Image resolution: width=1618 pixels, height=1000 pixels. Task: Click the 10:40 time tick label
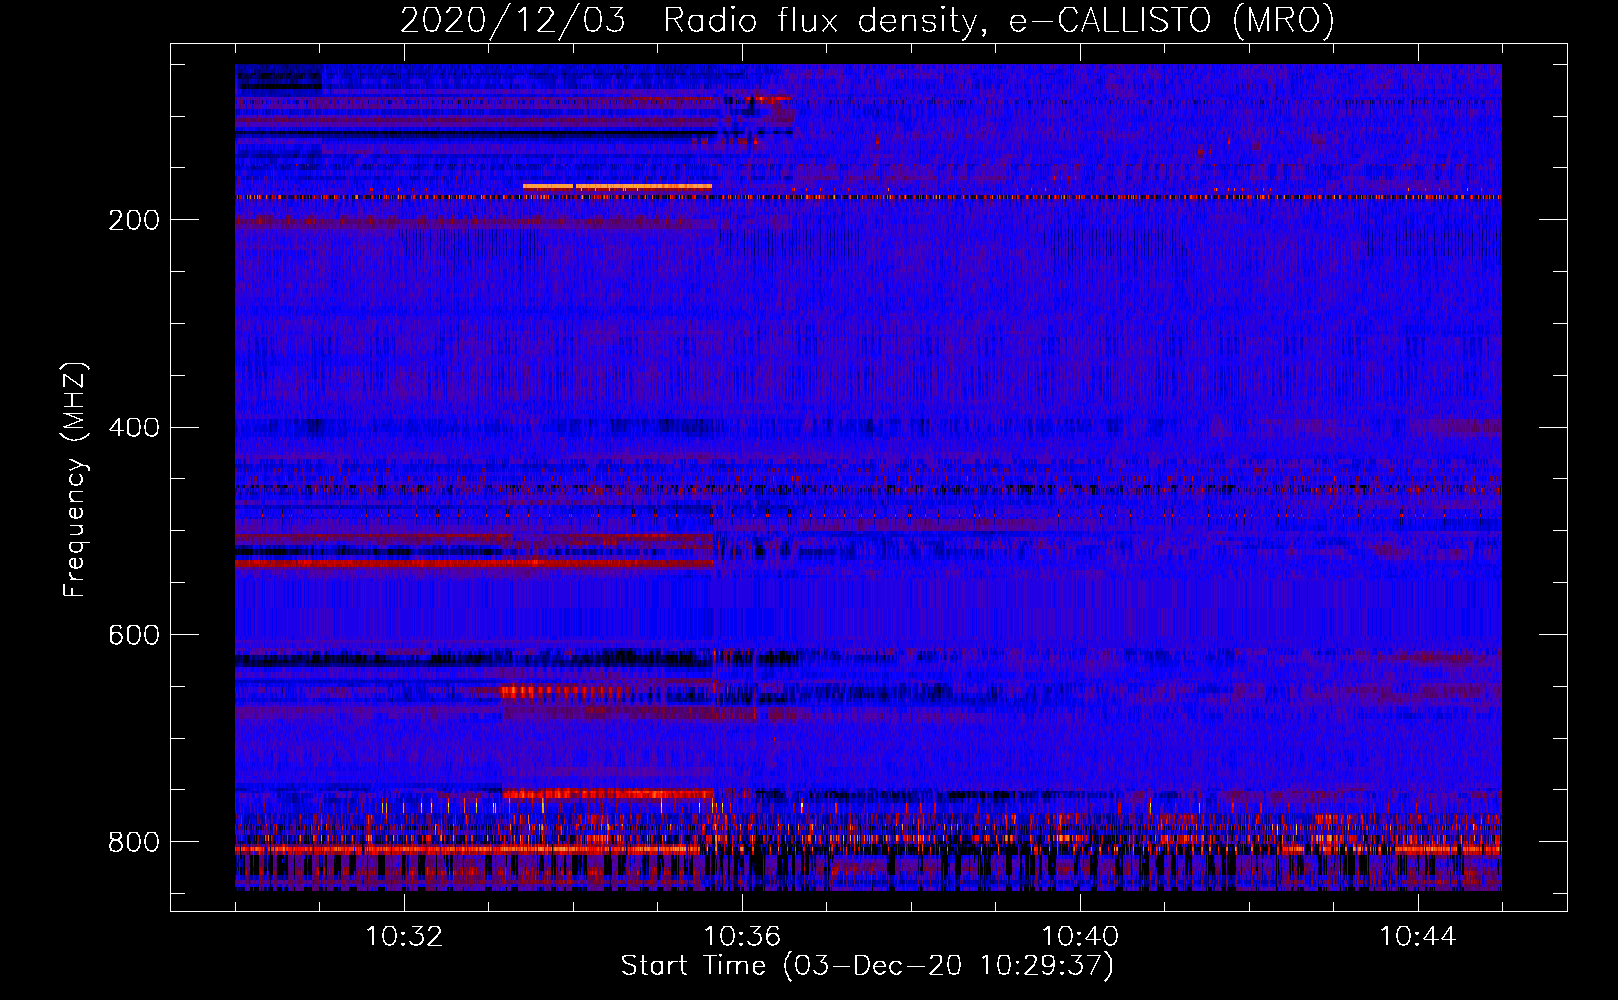point(1080,937)
